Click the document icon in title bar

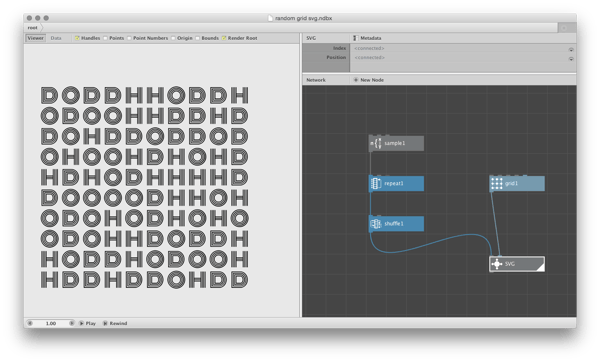coord(270,18)
